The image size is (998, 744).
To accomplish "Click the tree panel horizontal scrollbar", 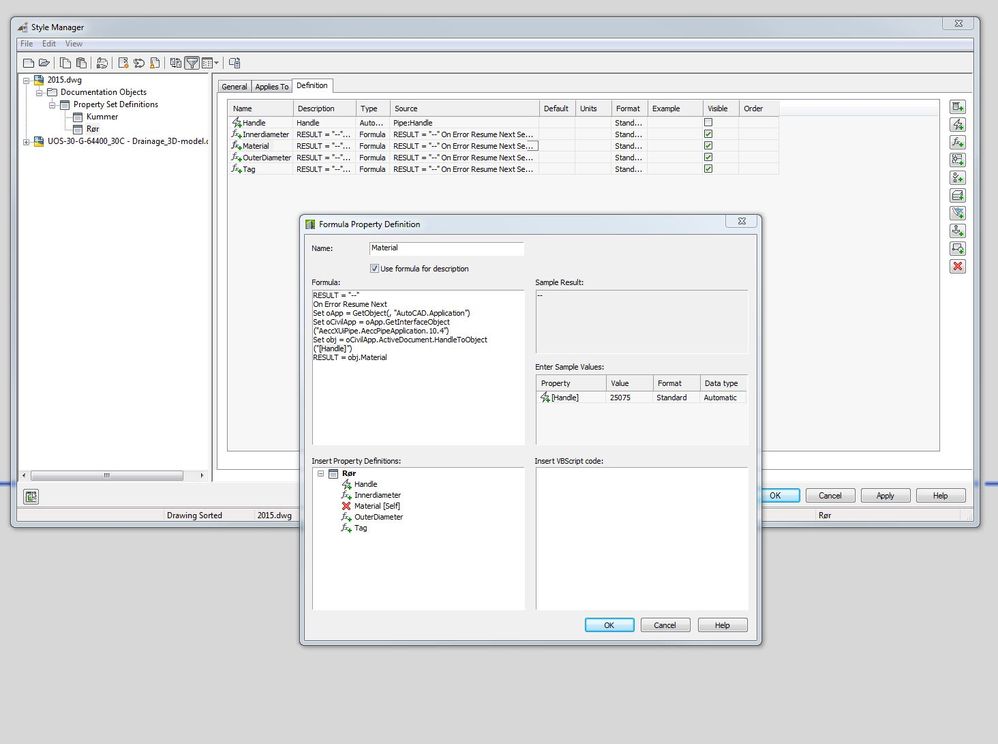I will coord(113,475).
